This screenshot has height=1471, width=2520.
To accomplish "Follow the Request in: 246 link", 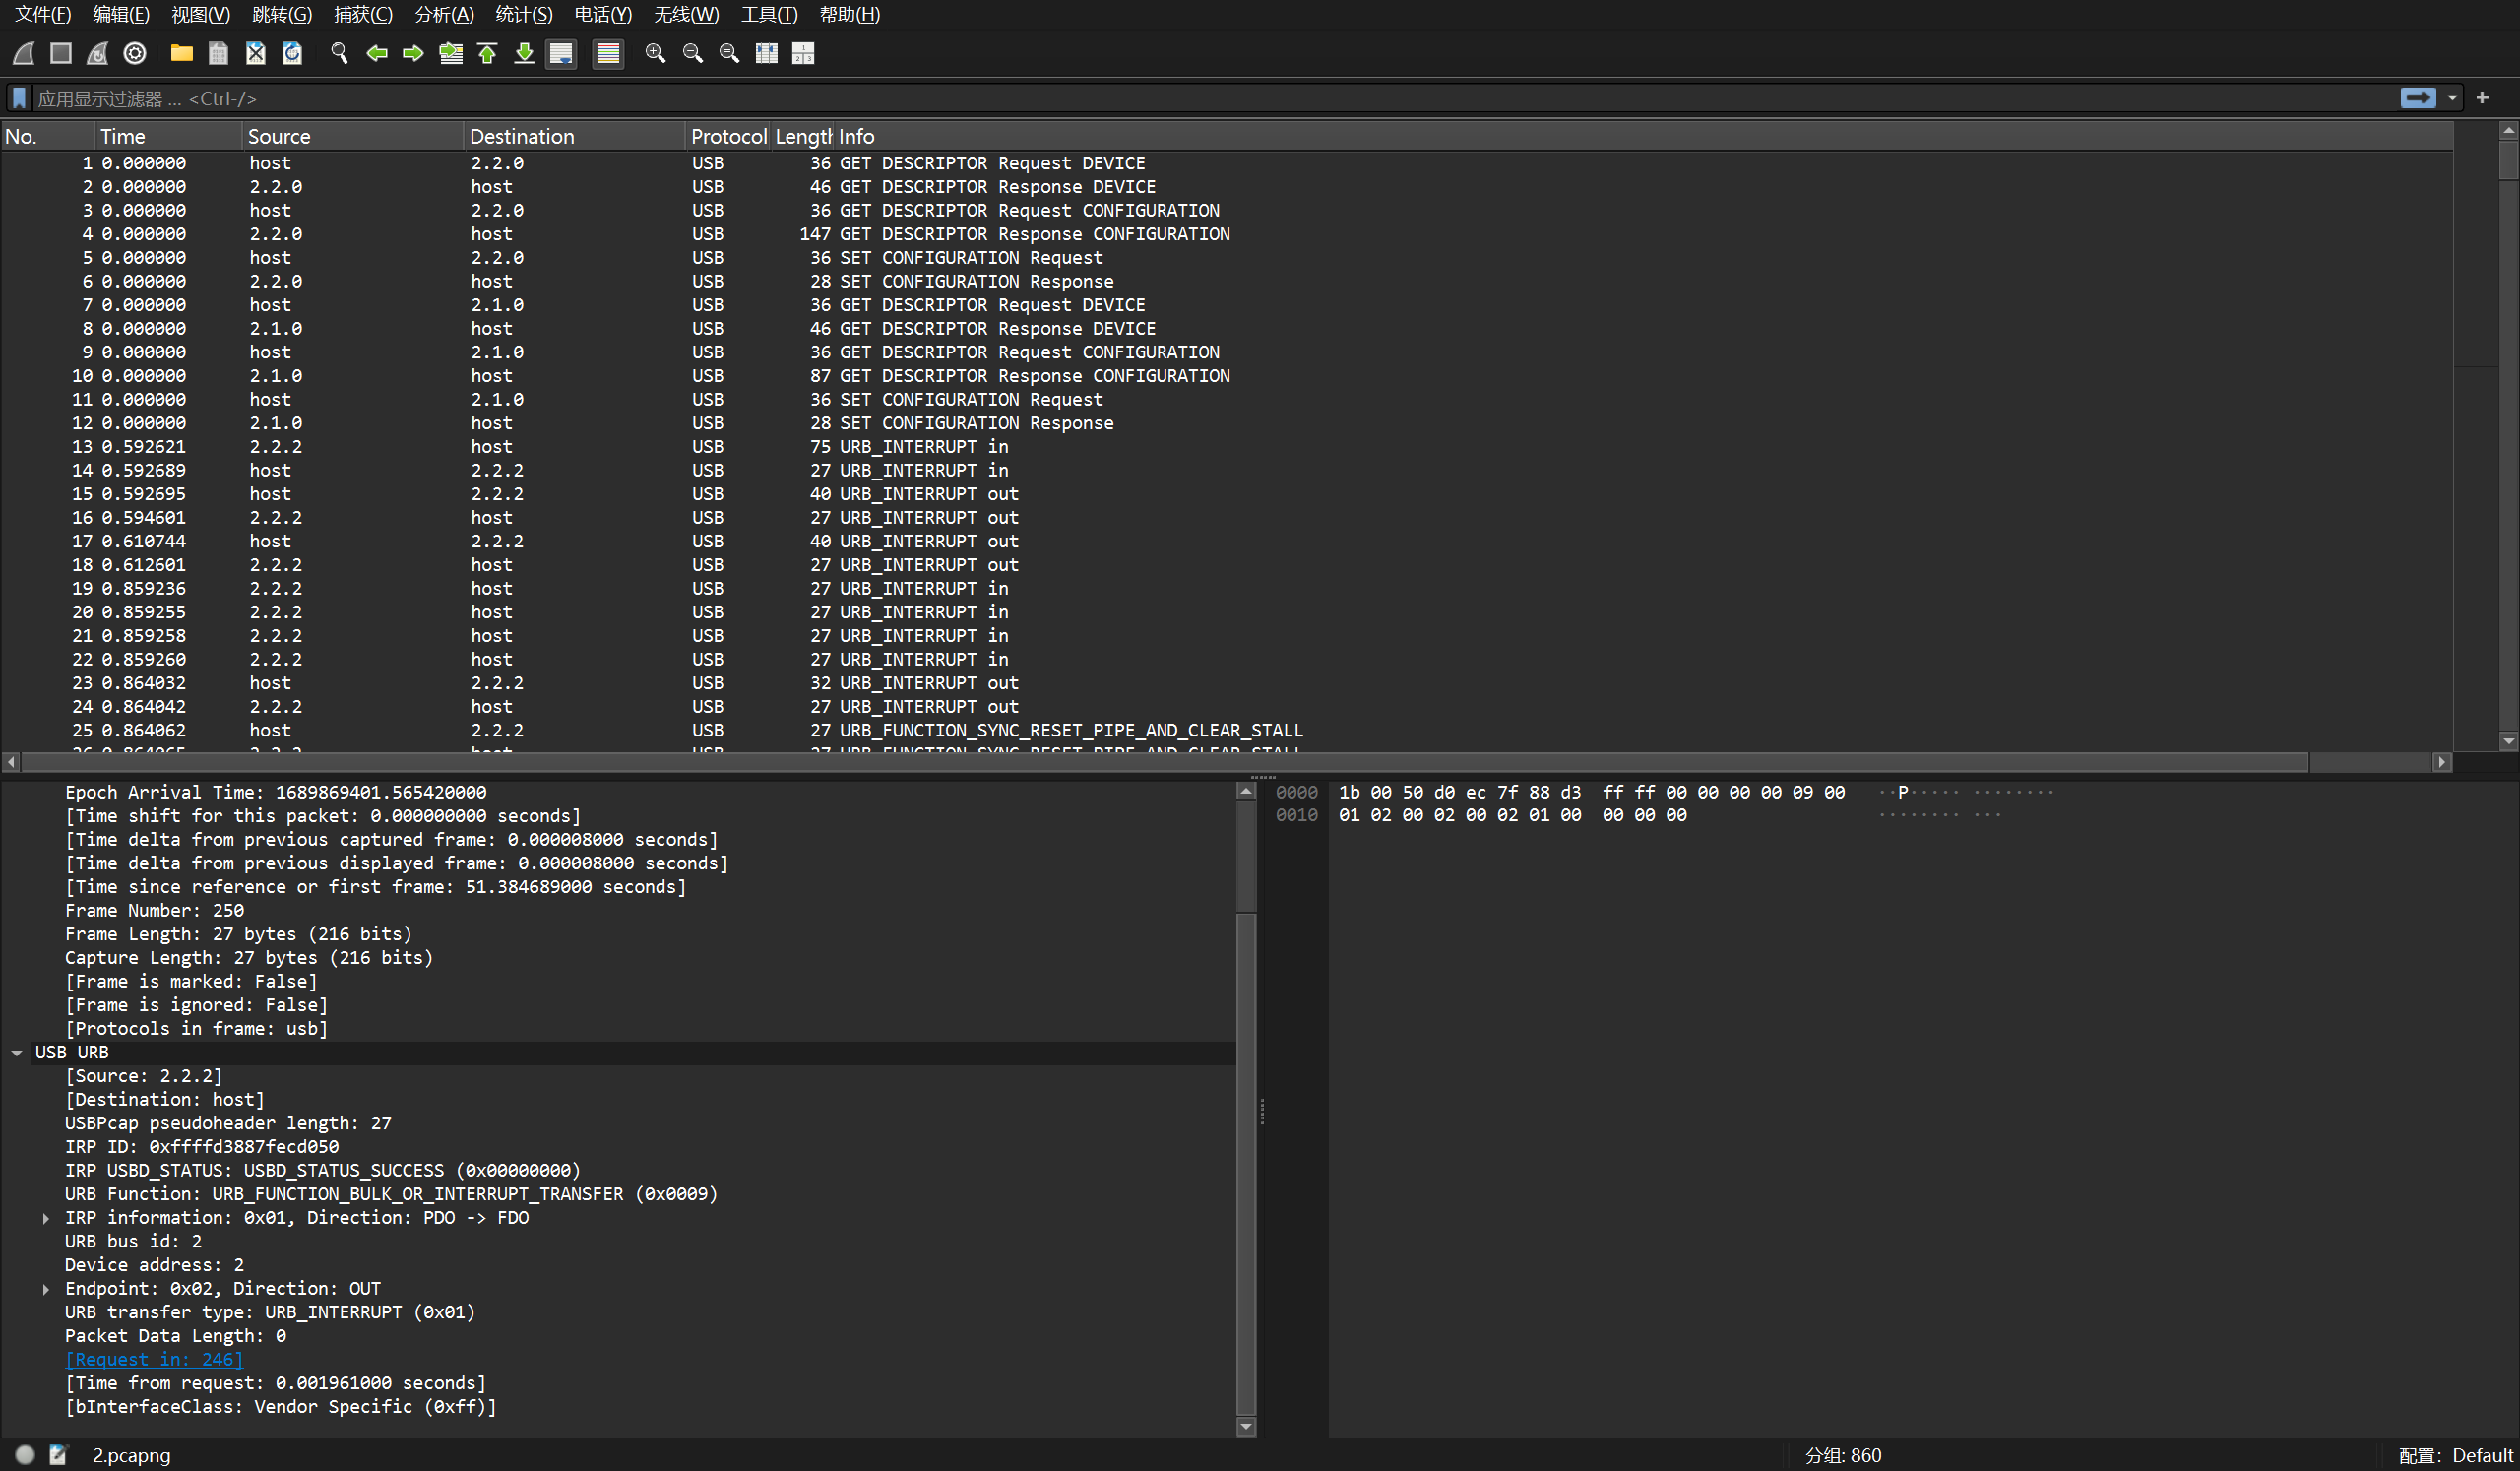I will click(153, 1359).
